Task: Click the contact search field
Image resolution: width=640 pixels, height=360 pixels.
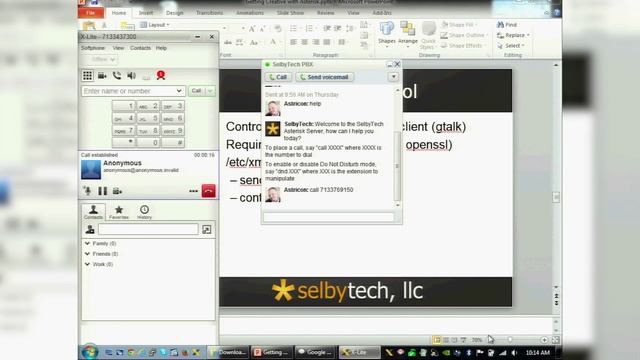Action: coord(148,229)
